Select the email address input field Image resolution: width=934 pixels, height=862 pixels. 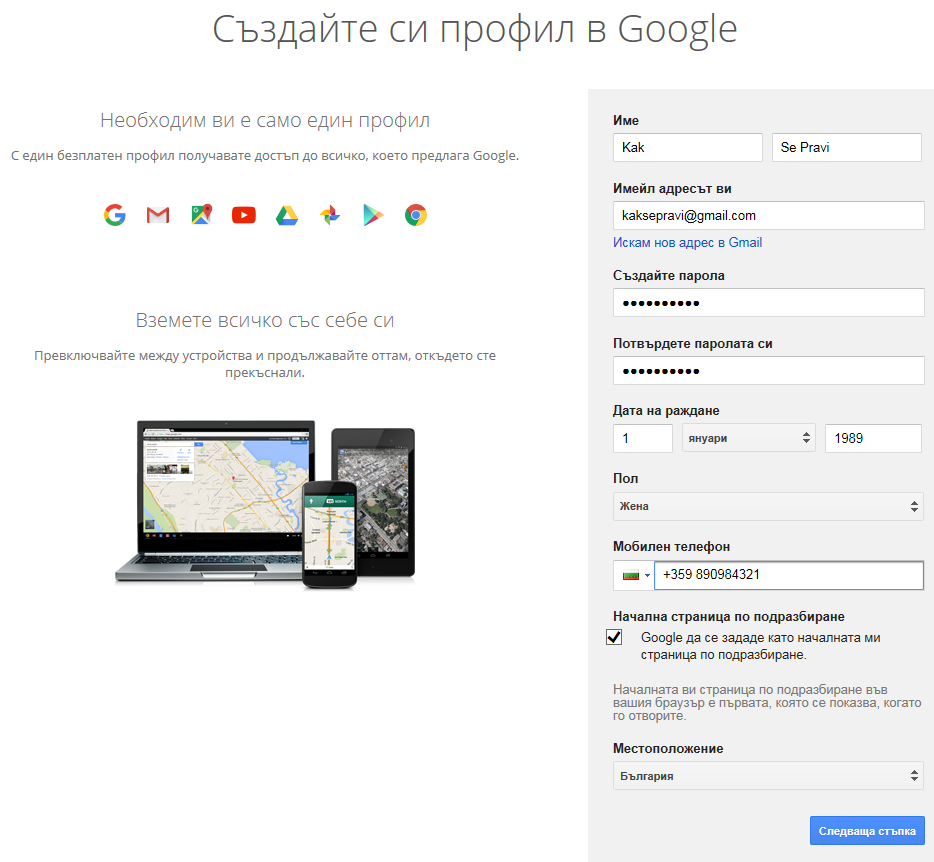click(x=767, y=215)
